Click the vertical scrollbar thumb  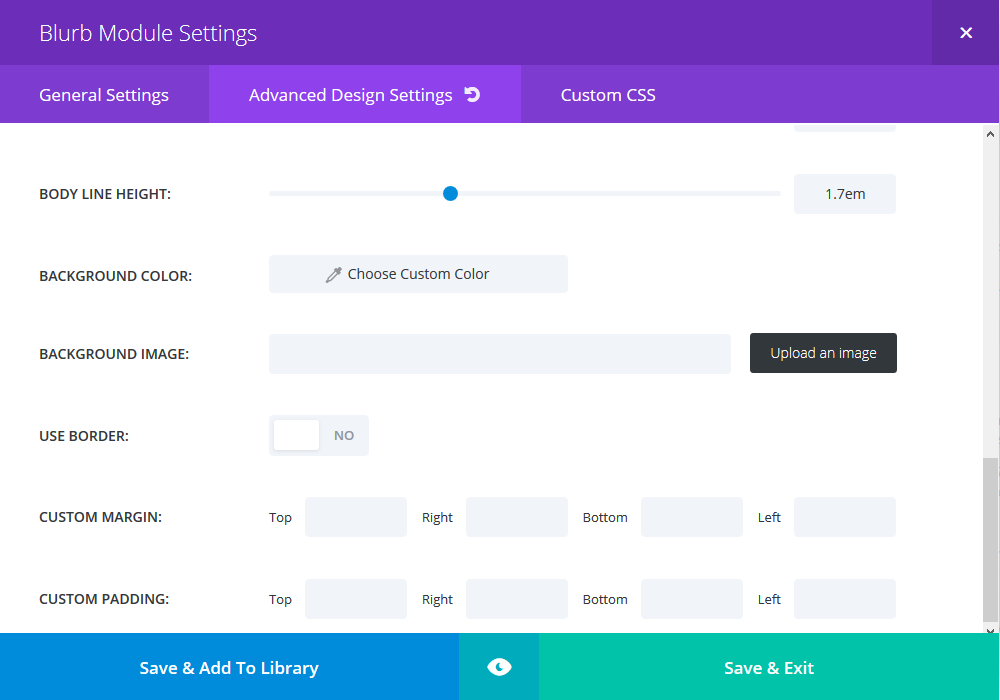click(990, 539)
